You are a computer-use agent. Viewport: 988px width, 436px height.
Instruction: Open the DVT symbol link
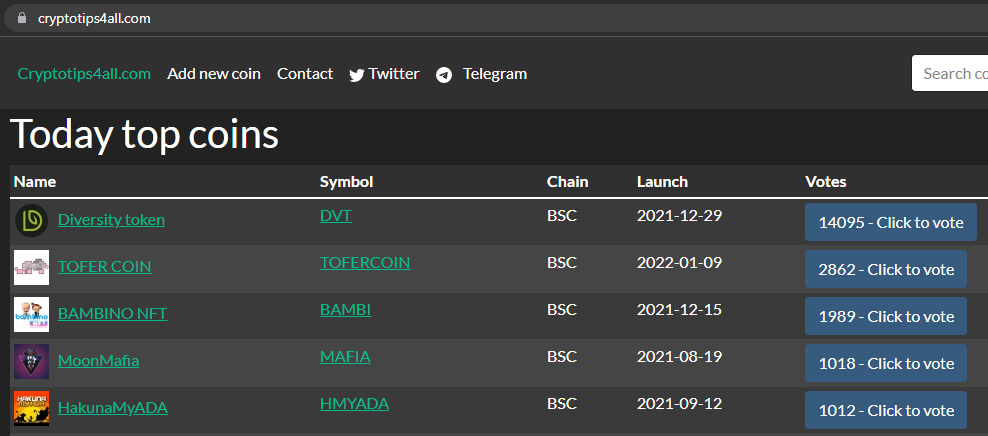pos(336,216)
